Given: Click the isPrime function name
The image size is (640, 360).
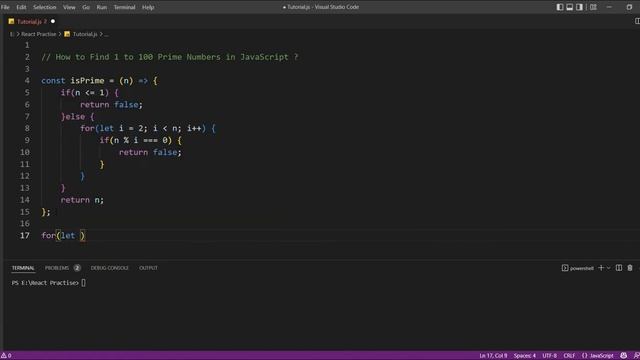Looking at the screenshot, I should pyautogui.click(x=87, y=81).
